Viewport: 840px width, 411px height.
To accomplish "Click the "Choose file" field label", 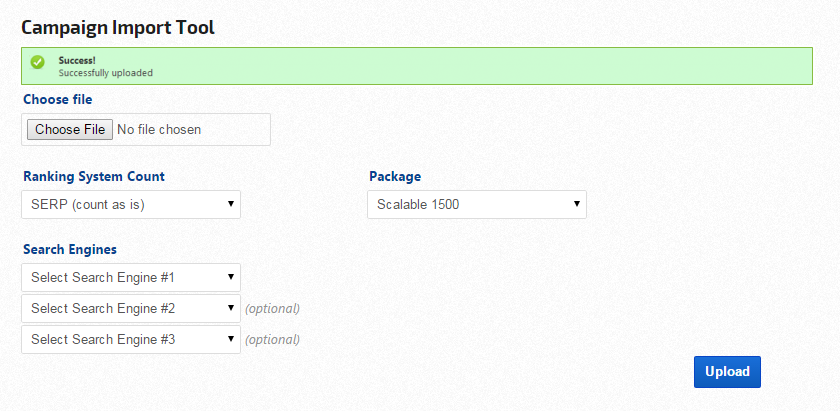I will tap(58, 99).
